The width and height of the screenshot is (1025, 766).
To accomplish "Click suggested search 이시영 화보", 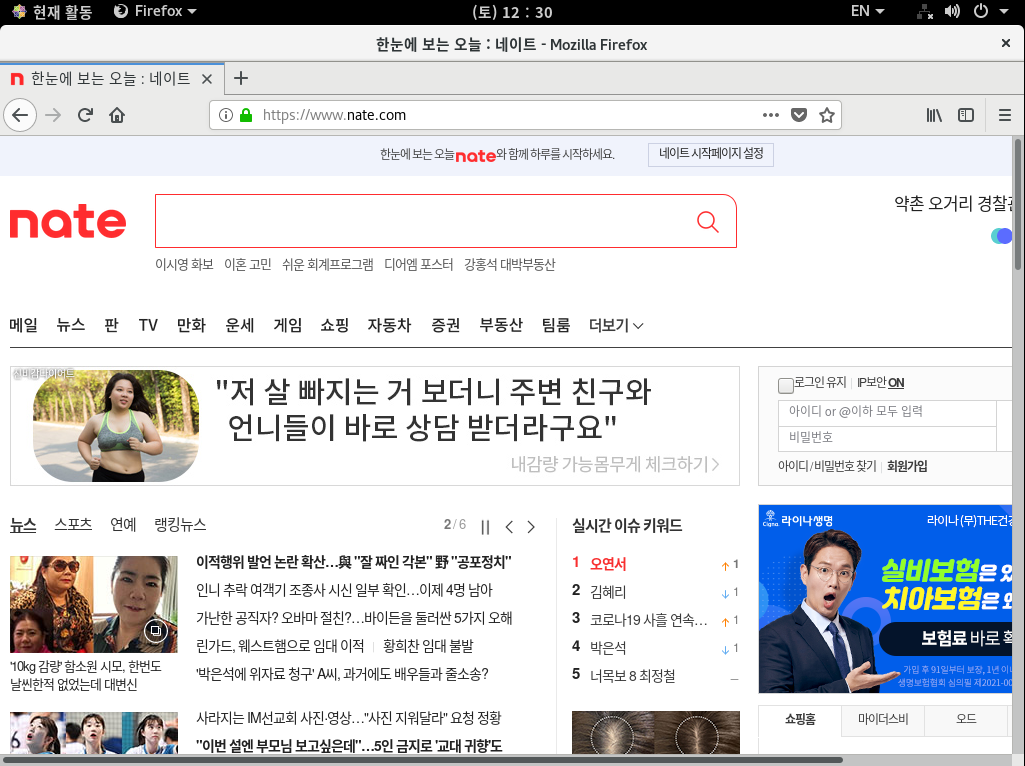I will coord(184,265).
